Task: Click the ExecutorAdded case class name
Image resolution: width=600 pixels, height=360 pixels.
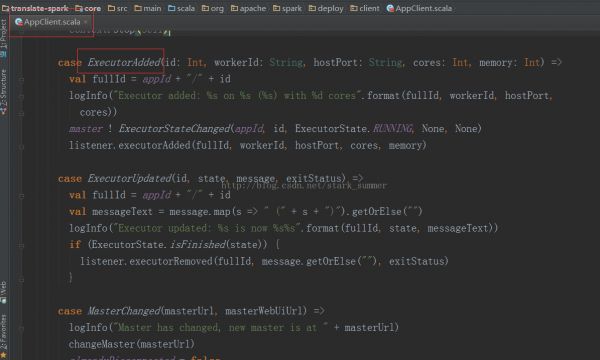Action: click(x=124, y=62)
